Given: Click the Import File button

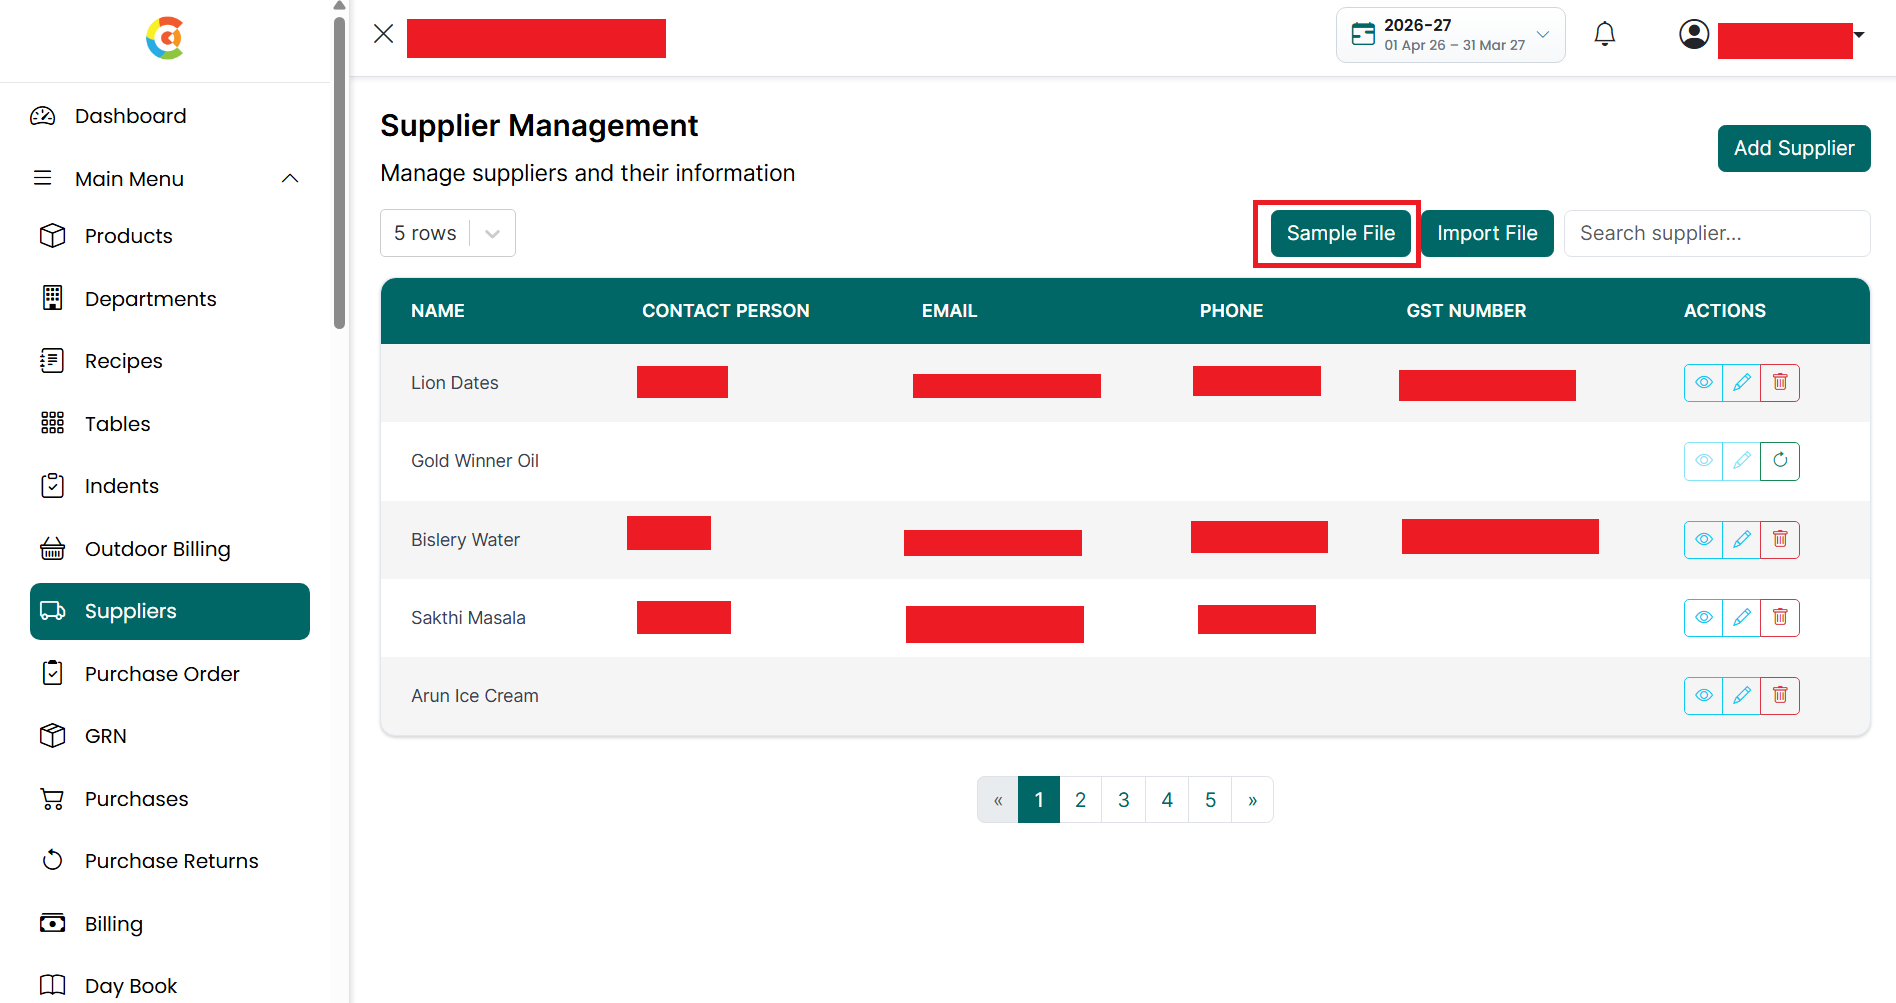Looking at the screenshot, I should click(x=1487, y=233).
